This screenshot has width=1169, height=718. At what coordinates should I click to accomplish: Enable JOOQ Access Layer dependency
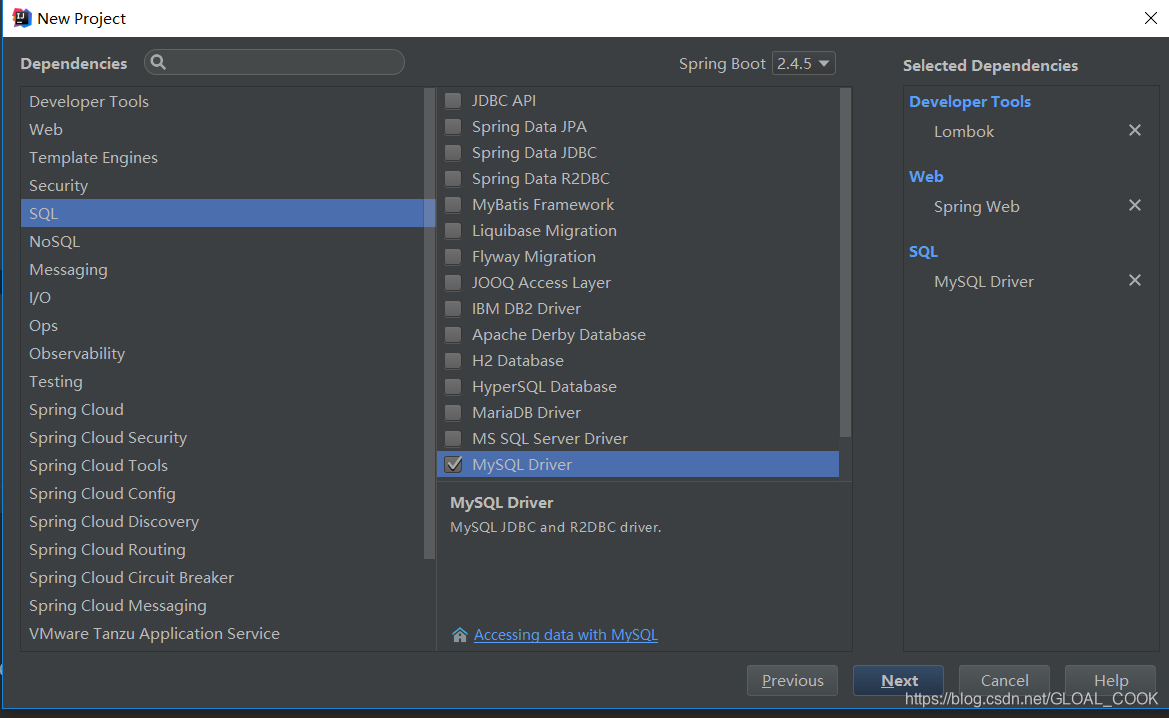[x=453, y=283]
